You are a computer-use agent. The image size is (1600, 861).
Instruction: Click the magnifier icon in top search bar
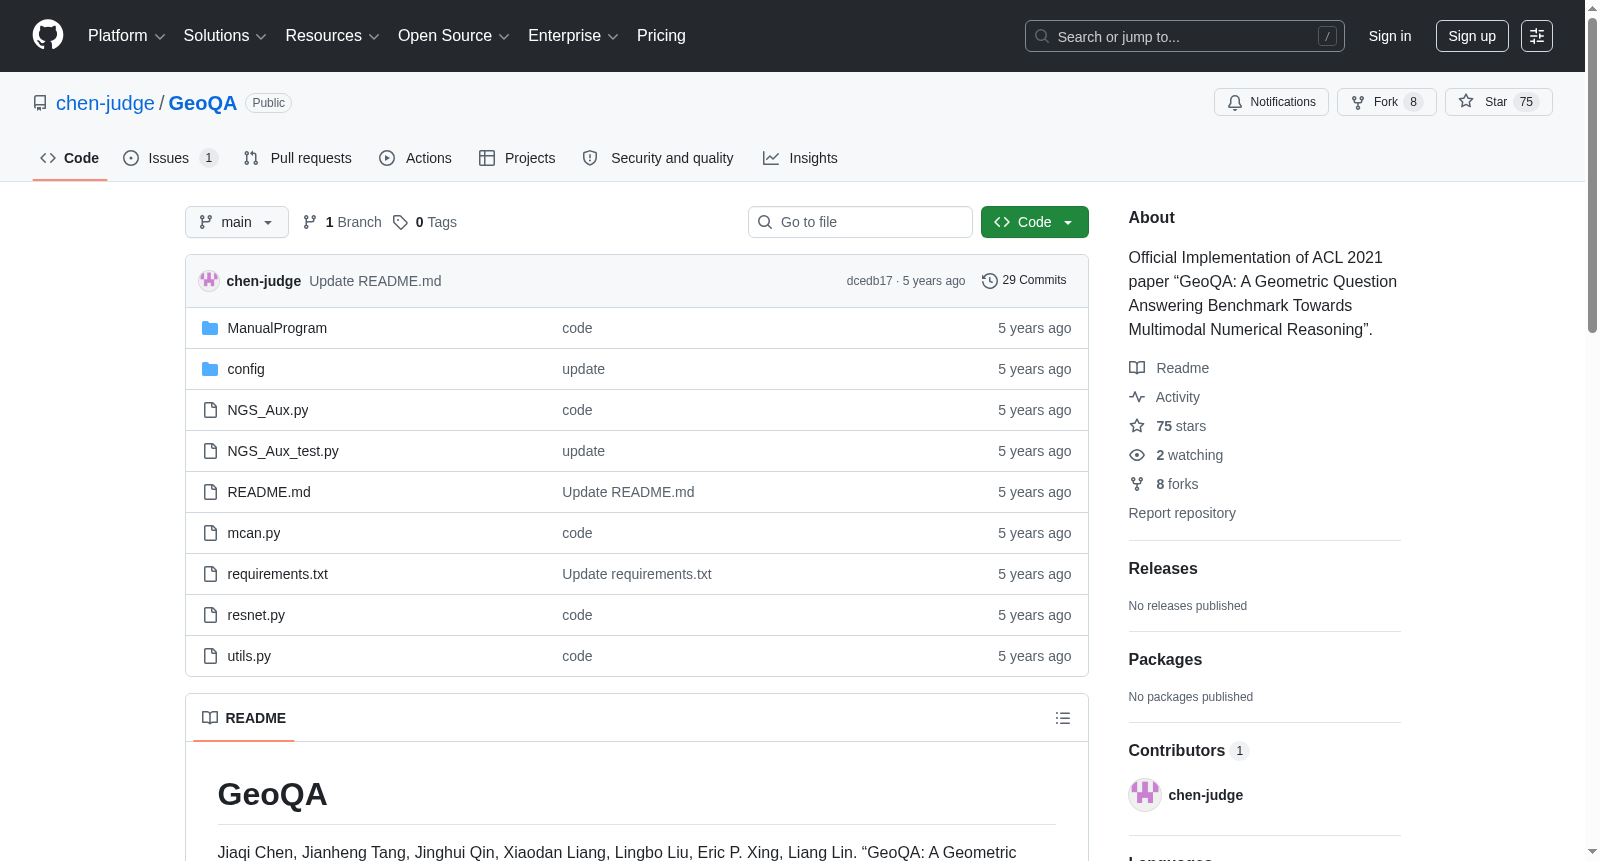click(x=1042, y=36)
